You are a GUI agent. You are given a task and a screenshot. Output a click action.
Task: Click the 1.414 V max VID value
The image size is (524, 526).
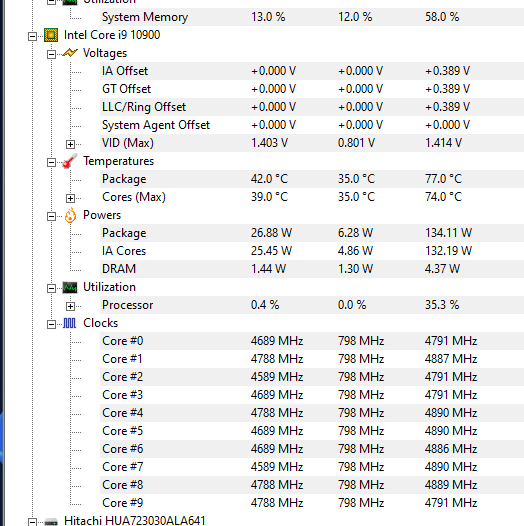[443, 143]
